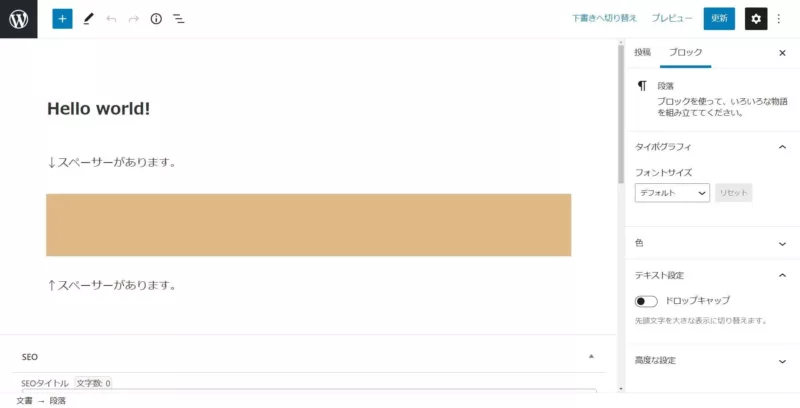Viewport: 800px width, 408px height.
Task: Expand the 色 panel
Action: pos(713,243)
